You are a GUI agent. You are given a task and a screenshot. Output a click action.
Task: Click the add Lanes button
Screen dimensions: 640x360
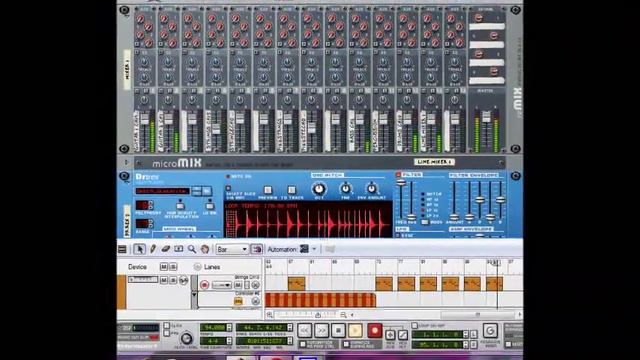coord(197,267)
